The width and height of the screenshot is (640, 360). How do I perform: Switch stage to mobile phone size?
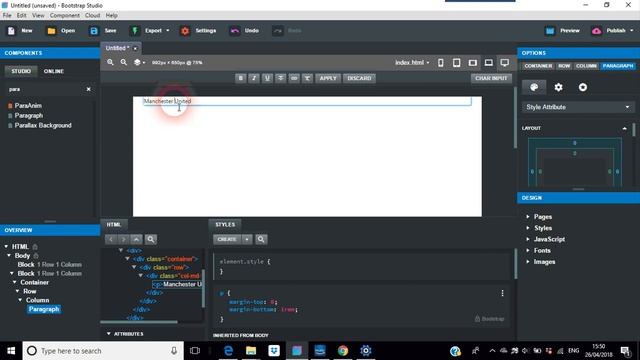click(441, 62)
